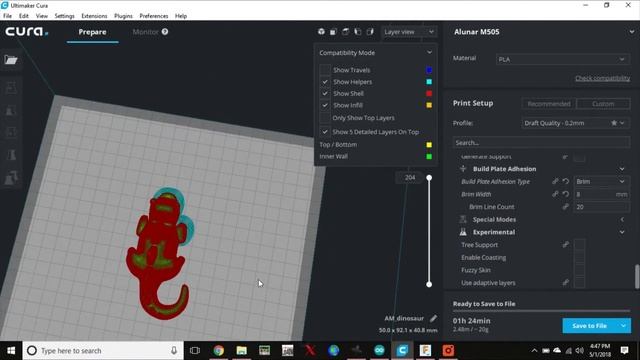Click the Build Plate Adhesion section icon
Viewport: 640px width, 360px height.
point(463,169)
